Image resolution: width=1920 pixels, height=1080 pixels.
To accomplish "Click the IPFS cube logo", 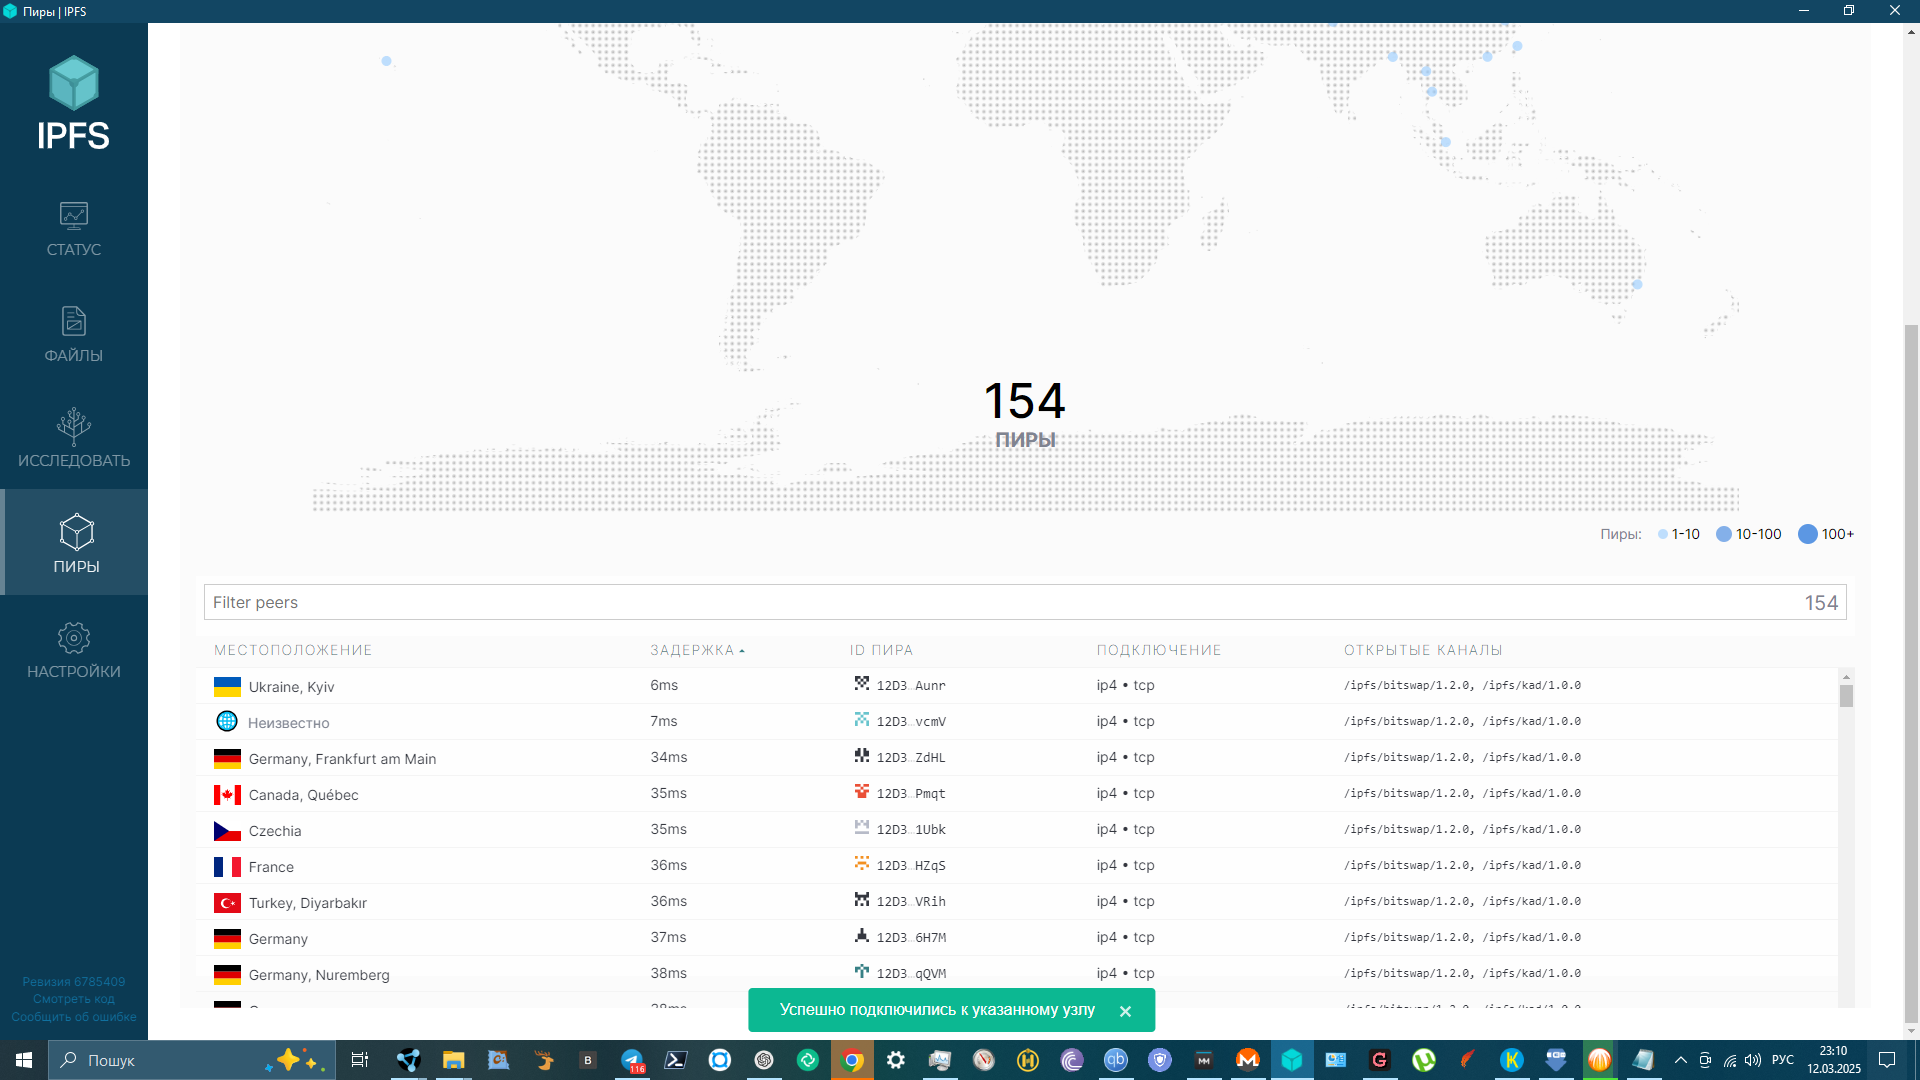I will tap(74, 84).
